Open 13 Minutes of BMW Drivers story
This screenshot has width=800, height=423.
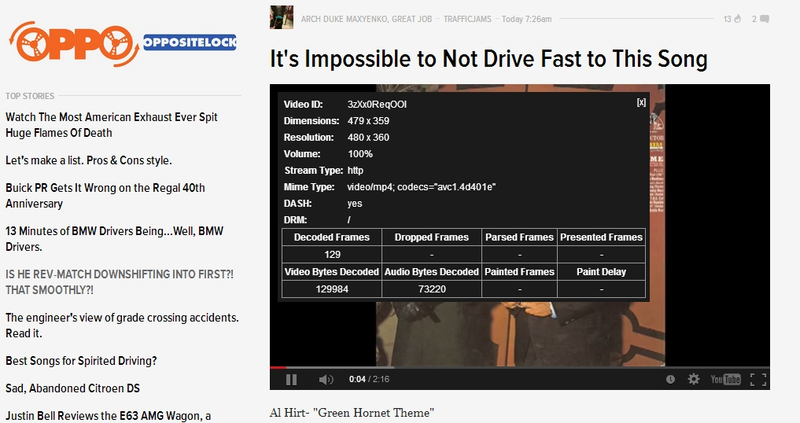(x=114, y=239)
